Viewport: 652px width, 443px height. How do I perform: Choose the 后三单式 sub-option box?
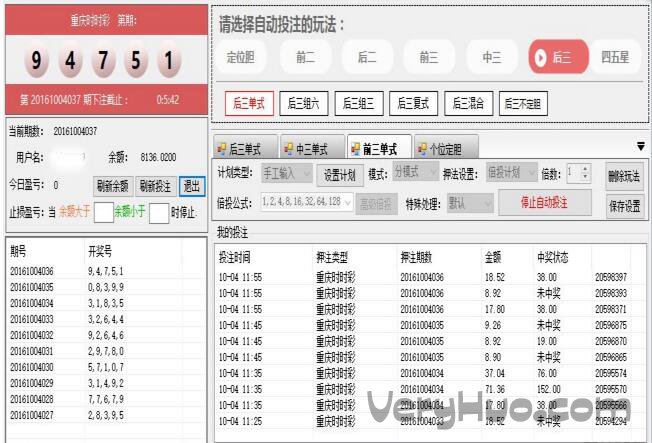249,103
